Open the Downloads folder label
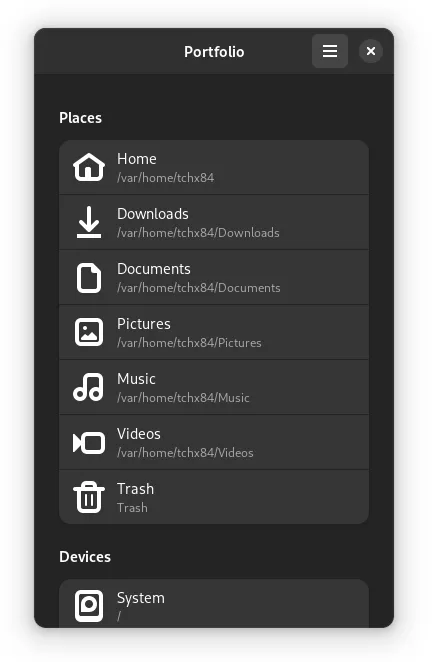 click(x=153, y=214)
